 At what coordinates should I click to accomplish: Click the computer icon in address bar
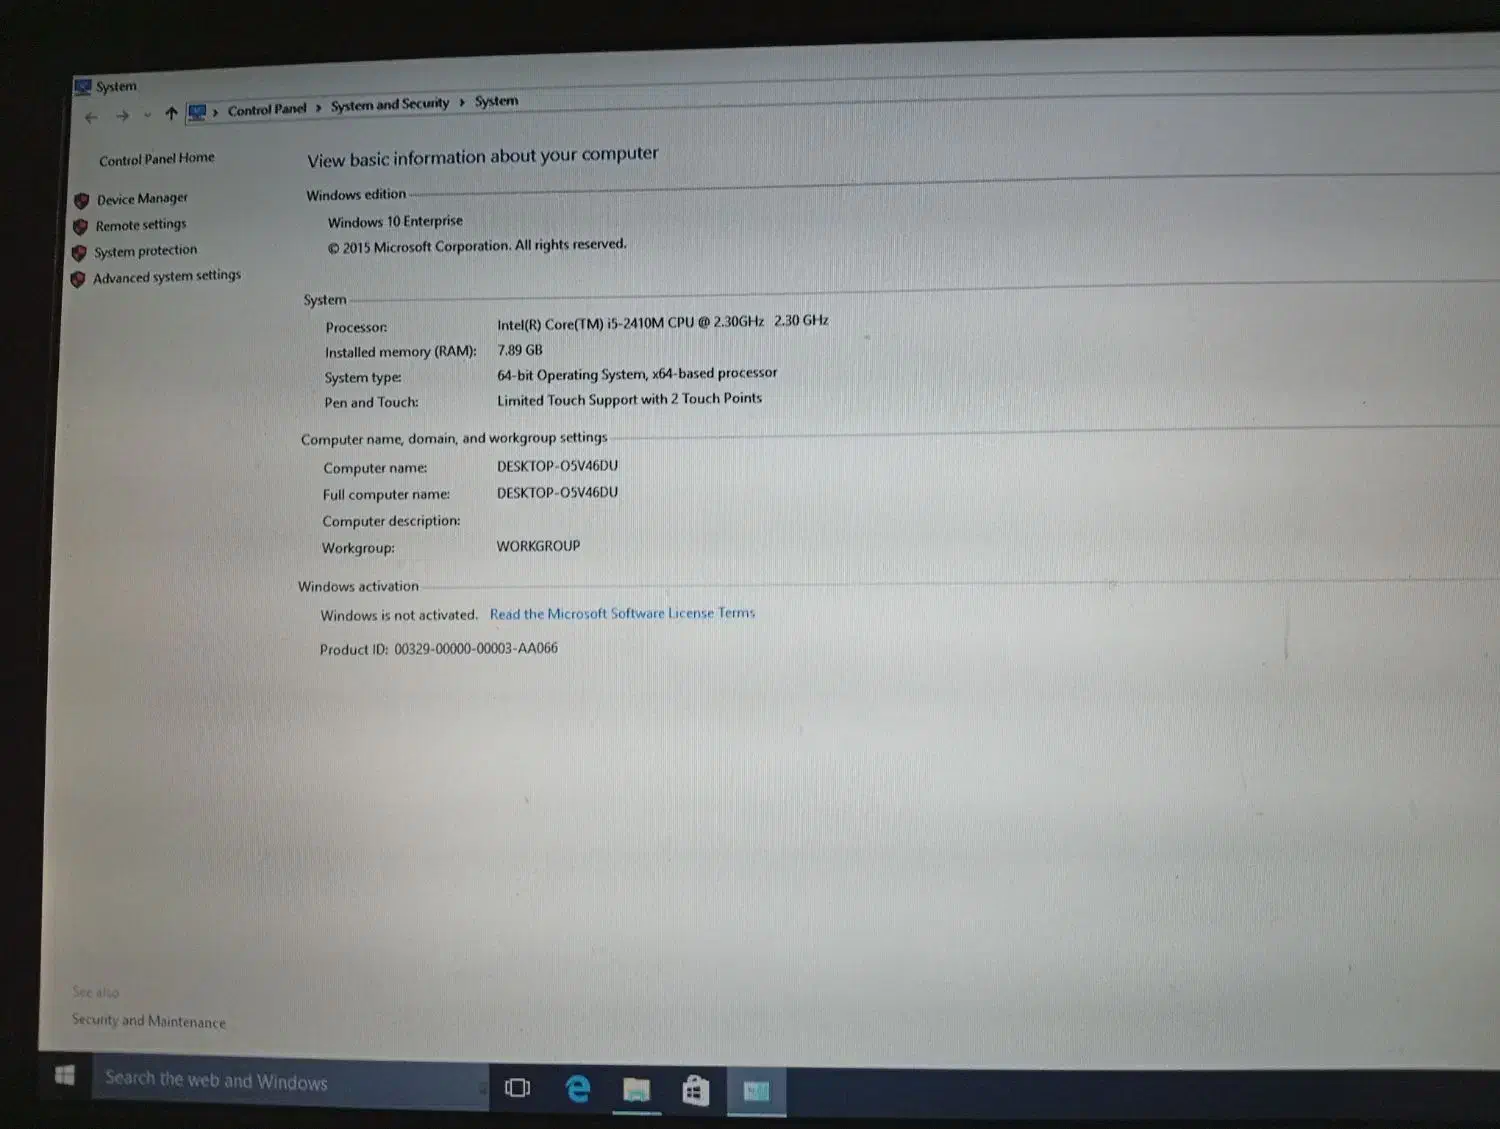(197, 112)
